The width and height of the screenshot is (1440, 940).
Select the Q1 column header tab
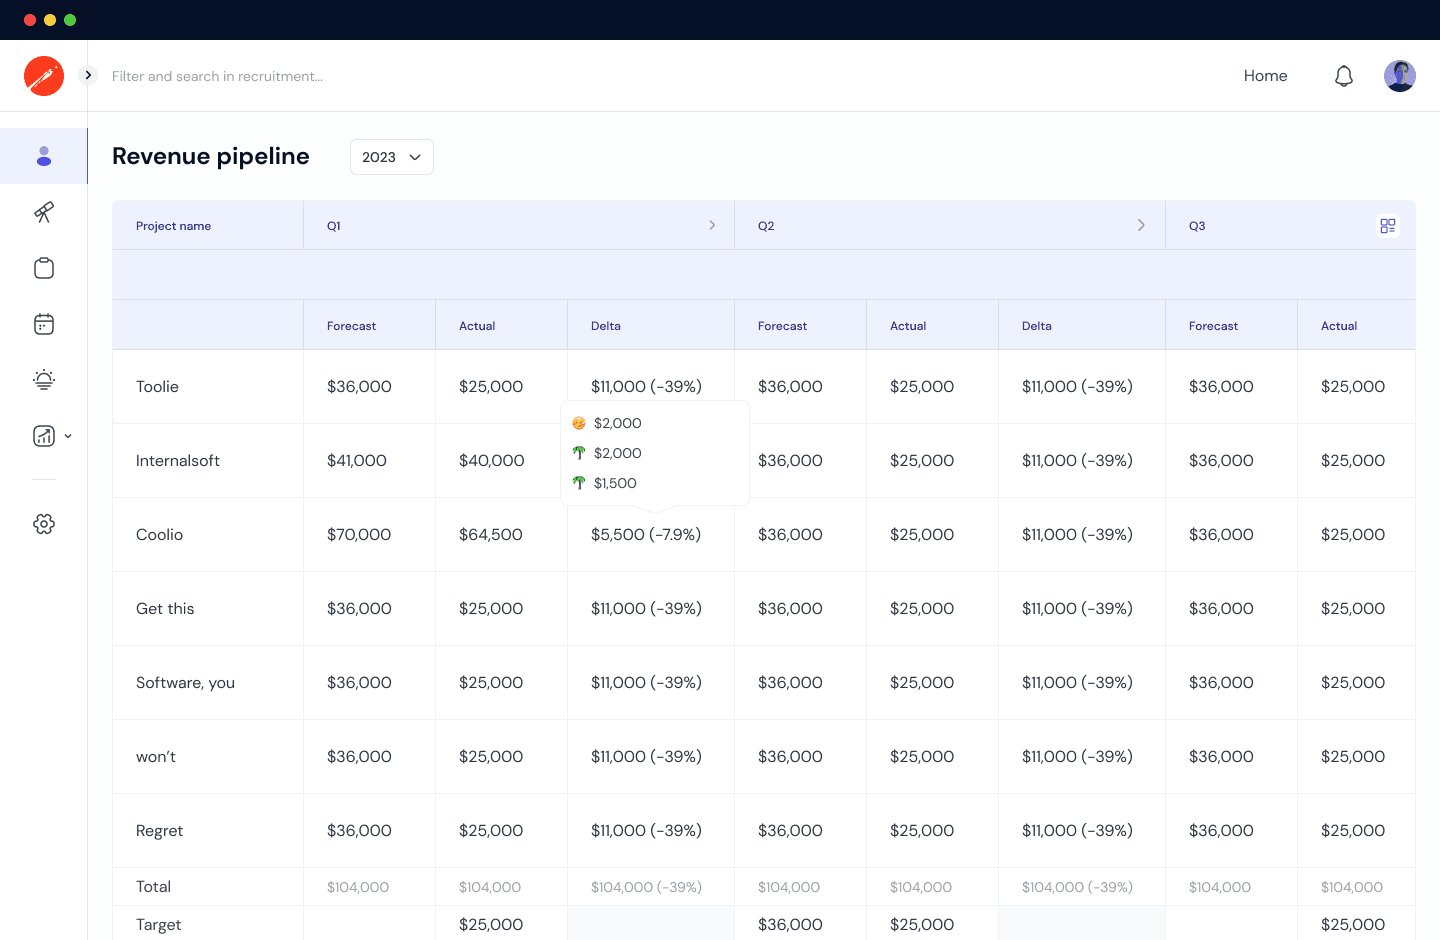pyautogui.click(x=334, y=225)
